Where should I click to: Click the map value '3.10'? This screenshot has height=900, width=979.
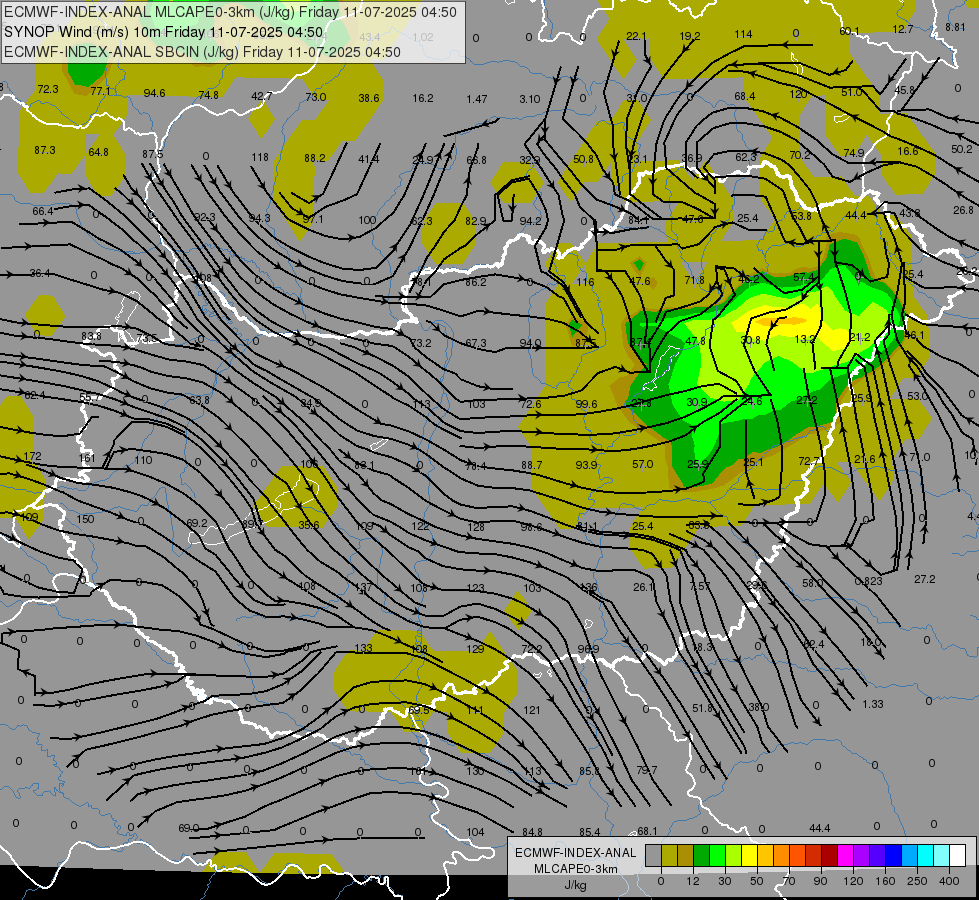529,99
